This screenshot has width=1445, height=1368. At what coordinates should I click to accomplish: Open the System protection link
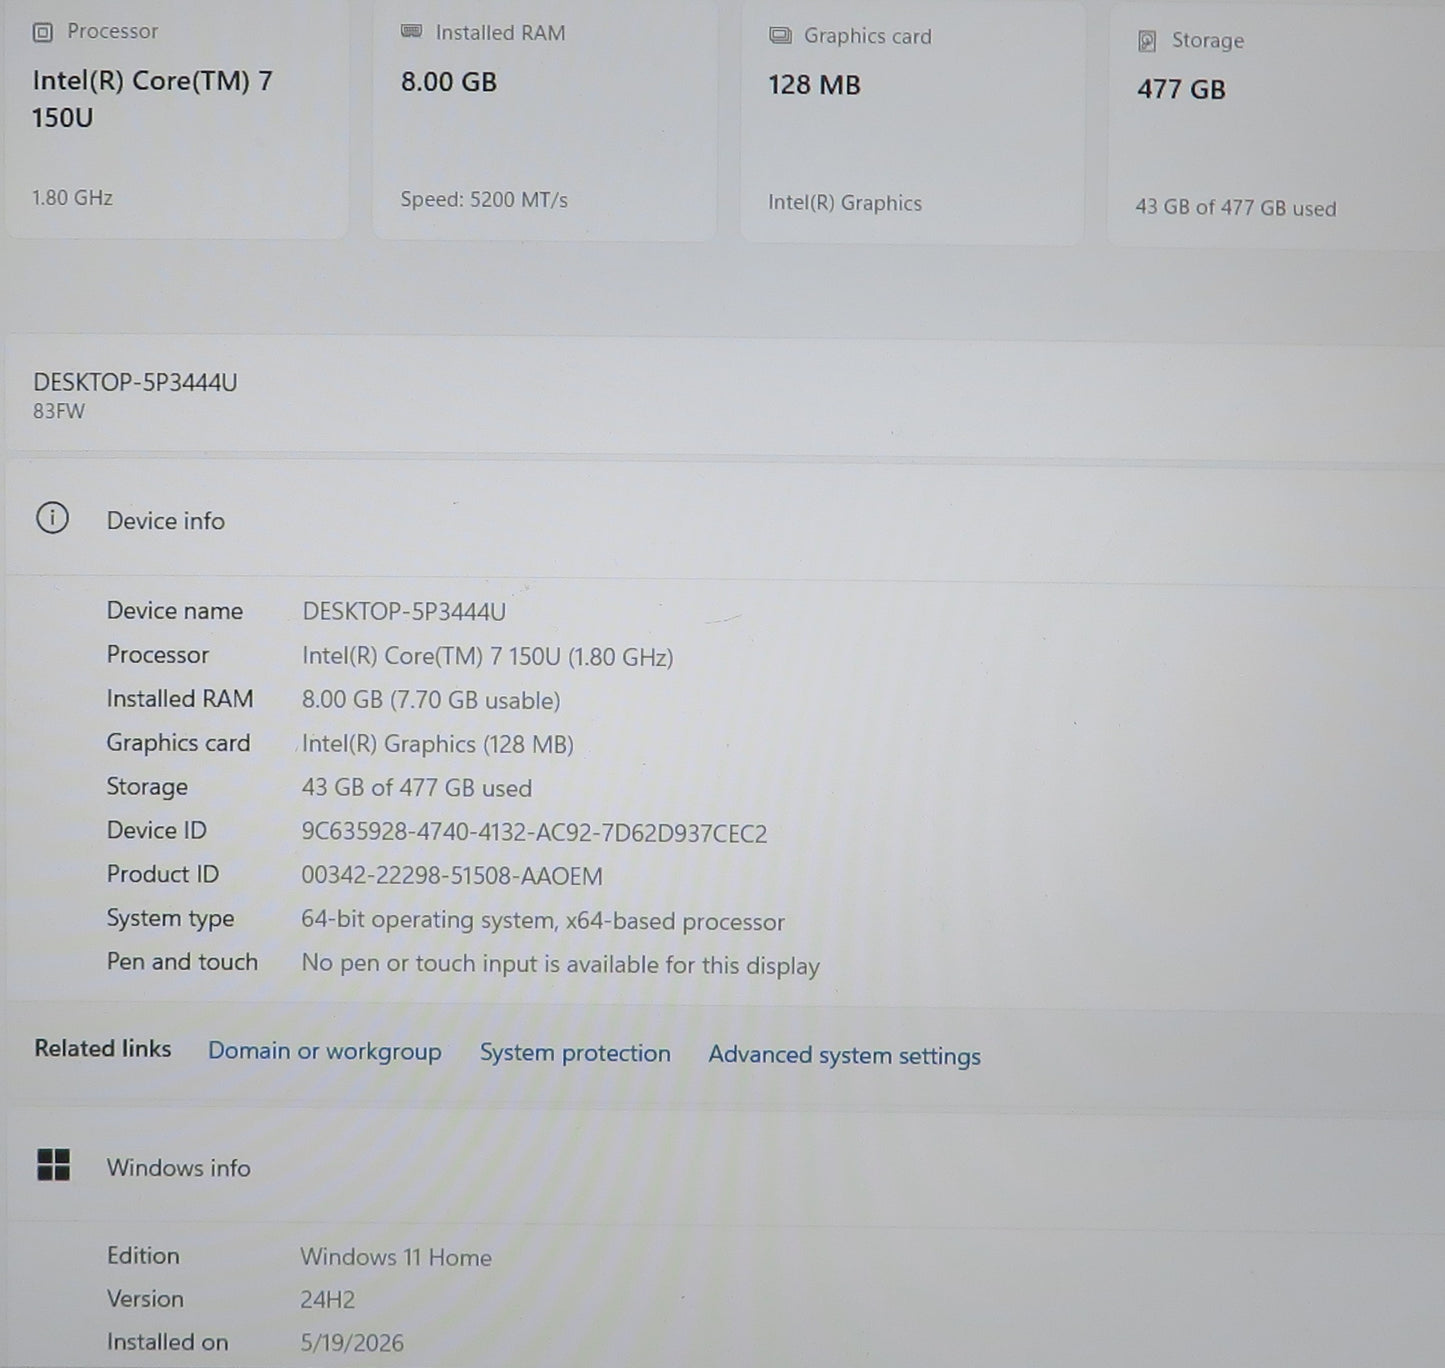(x=575, y=1053)
